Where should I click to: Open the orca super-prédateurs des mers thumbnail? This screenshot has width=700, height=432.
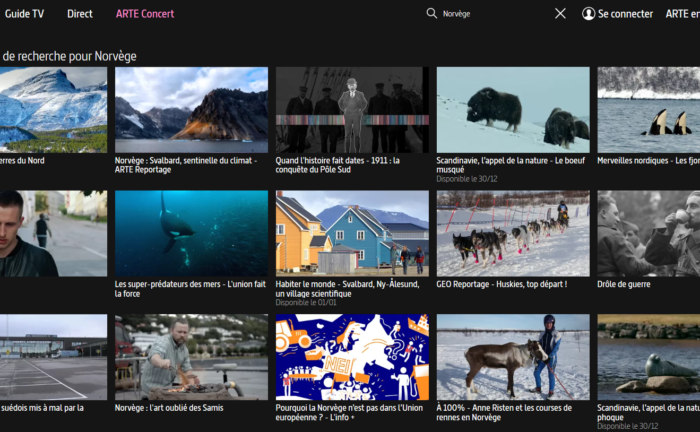[191, 233]
